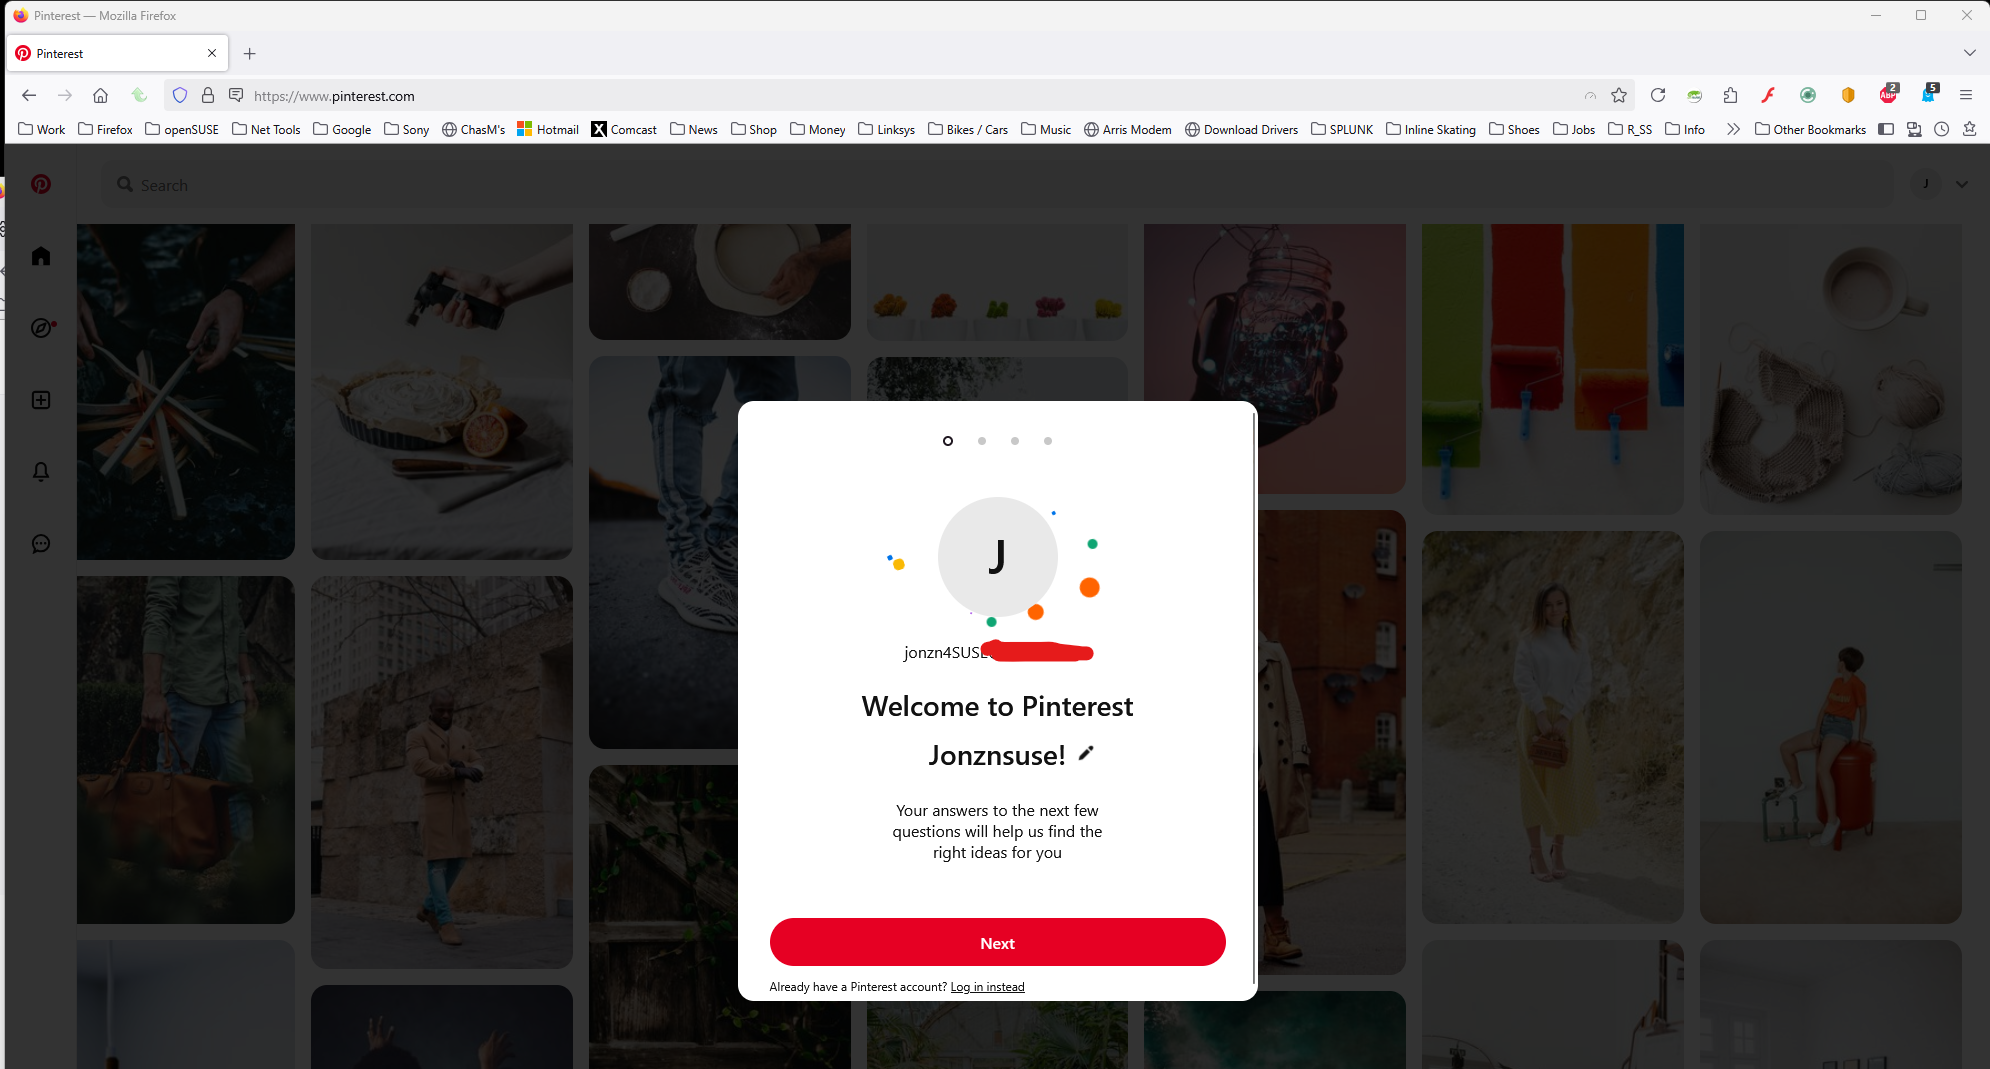
Task: Open the list all tabs dropdown
Action: coord(1970,53)
